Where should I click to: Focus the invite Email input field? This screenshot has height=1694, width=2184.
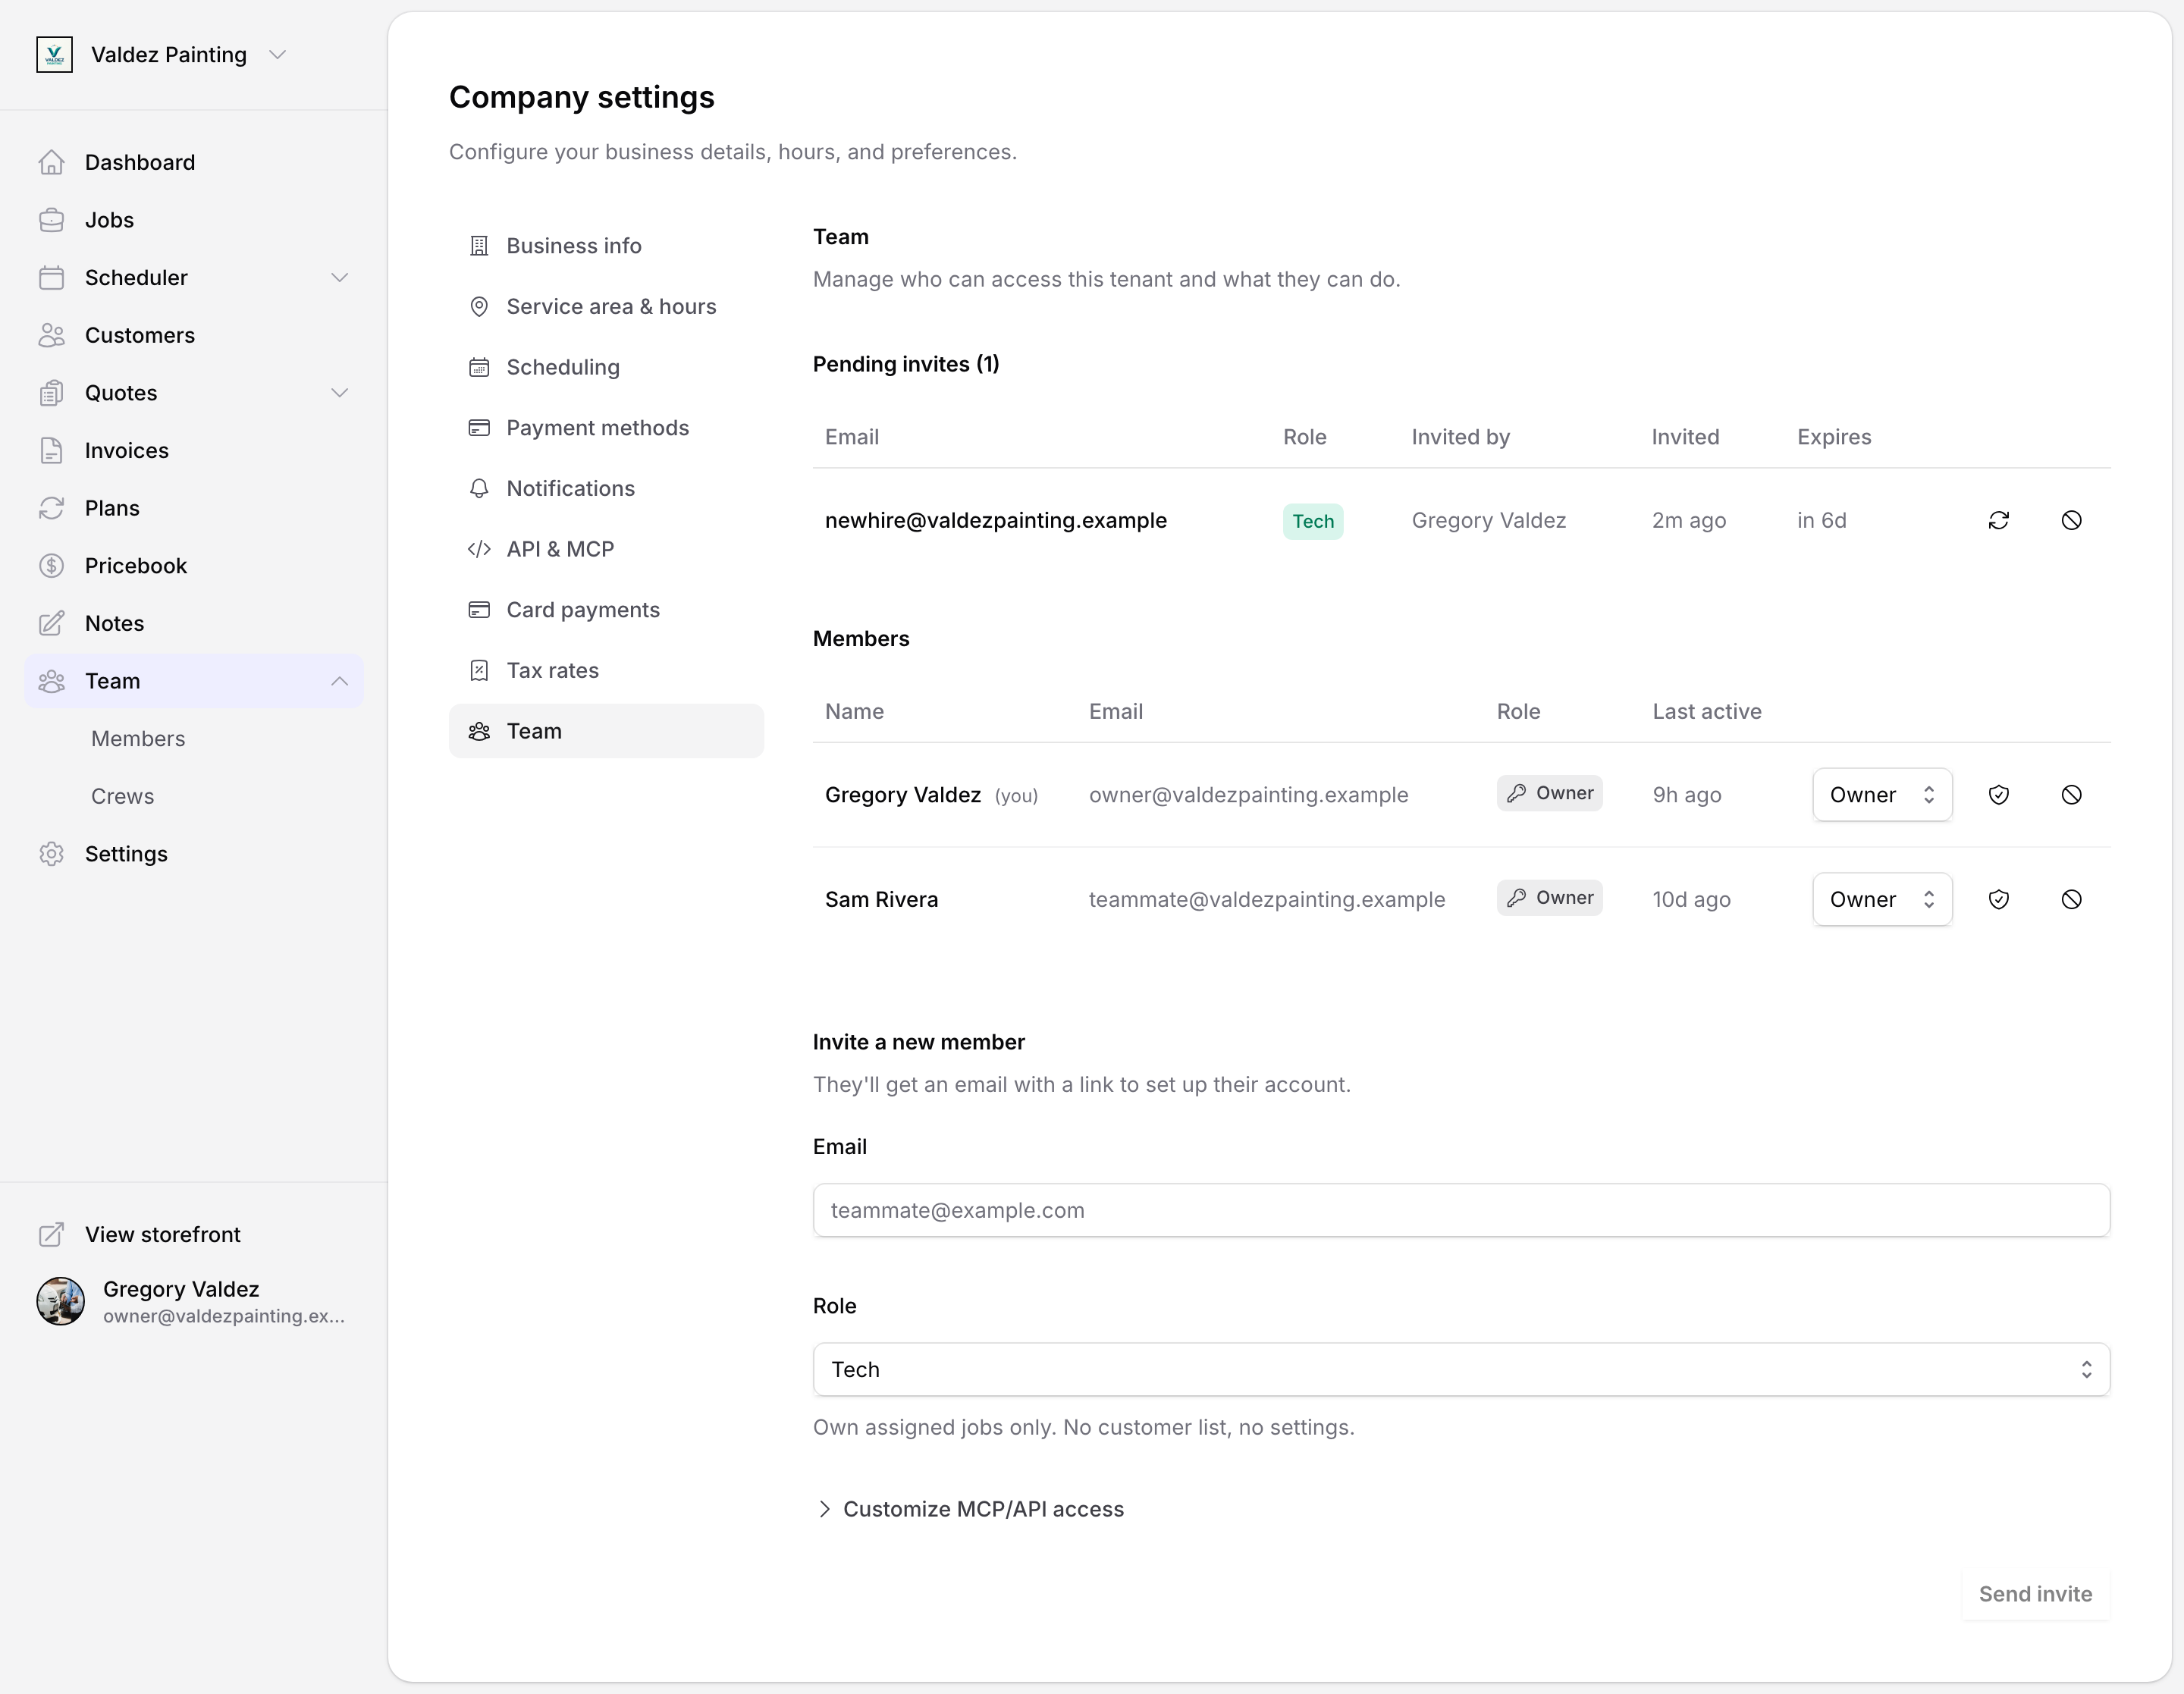1461,1211
